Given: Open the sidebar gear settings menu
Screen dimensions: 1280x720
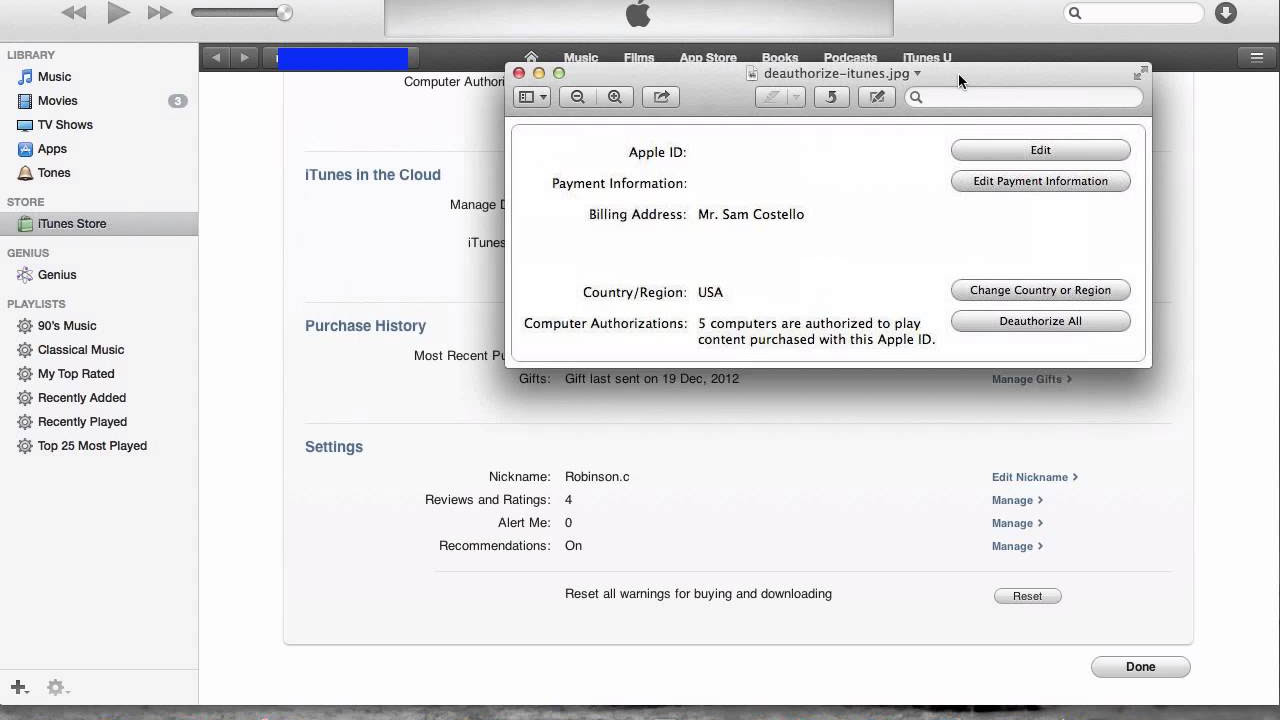Looking at the screenshot, I should [57, 687].
